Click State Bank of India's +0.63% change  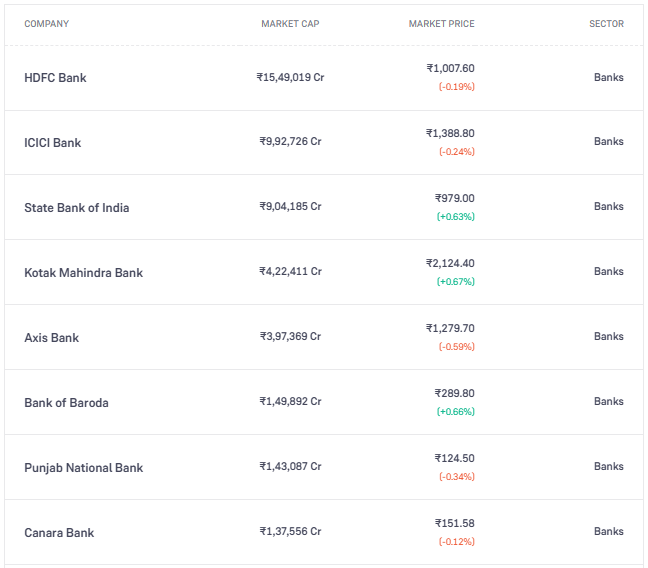point(455,217)
